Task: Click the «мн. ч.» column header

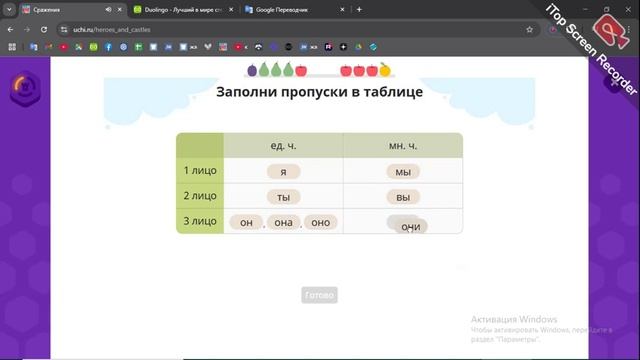Action: tap(403, 145)
